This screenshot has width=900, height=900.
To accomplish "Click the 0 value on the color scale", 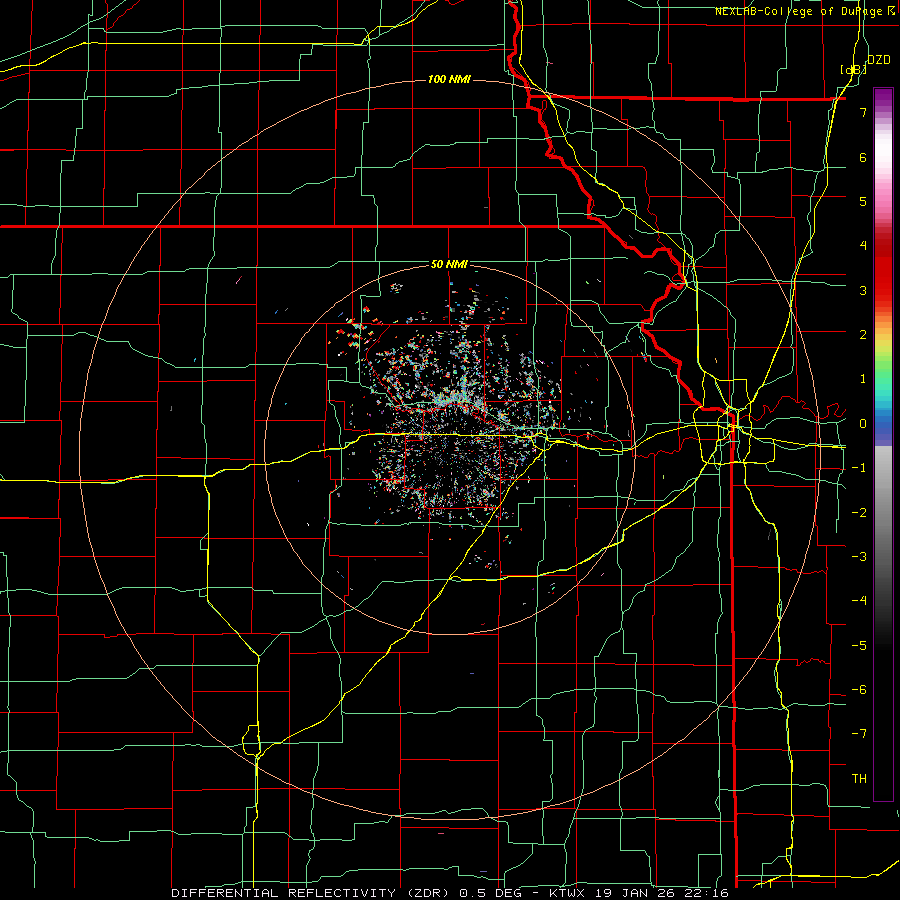I will pos(863,424).
